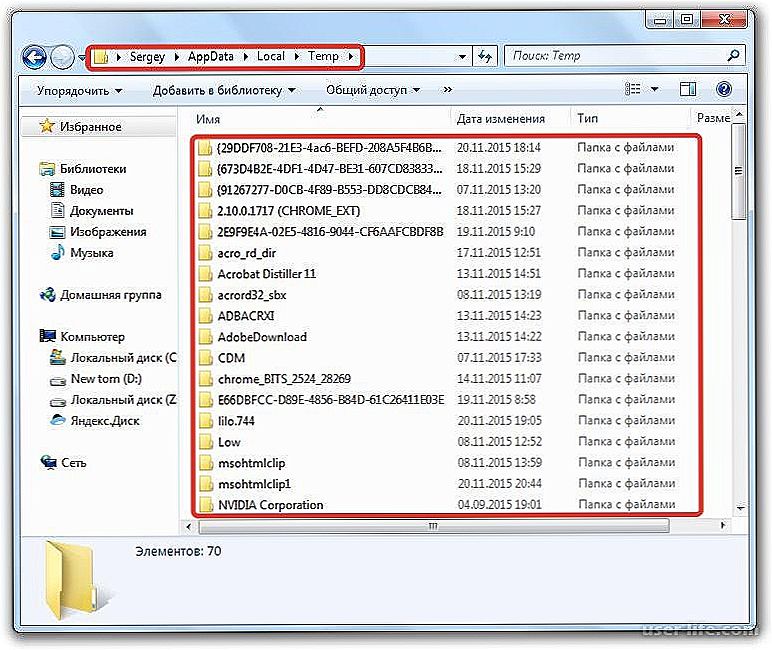Click the change view icon

tap(633, 89)
